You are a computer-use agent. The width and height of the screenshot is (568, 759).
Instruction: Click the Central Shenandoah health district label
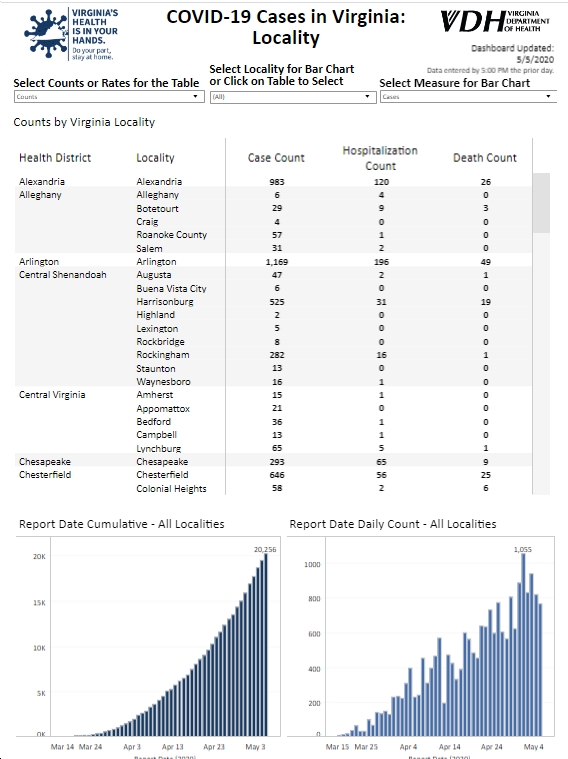click(x=62, y=275)
